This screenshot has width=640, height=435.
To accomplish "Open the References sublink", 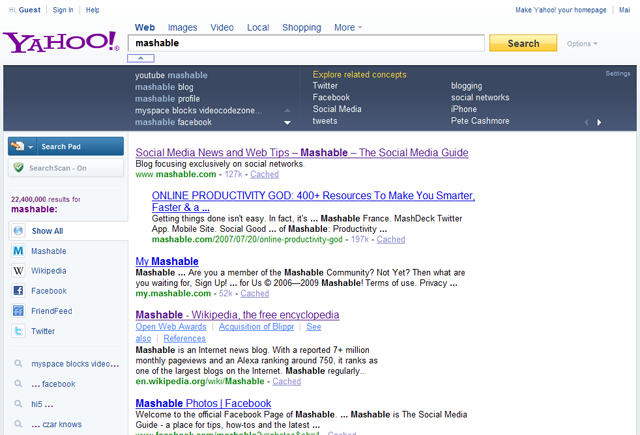I will [184, 338].
